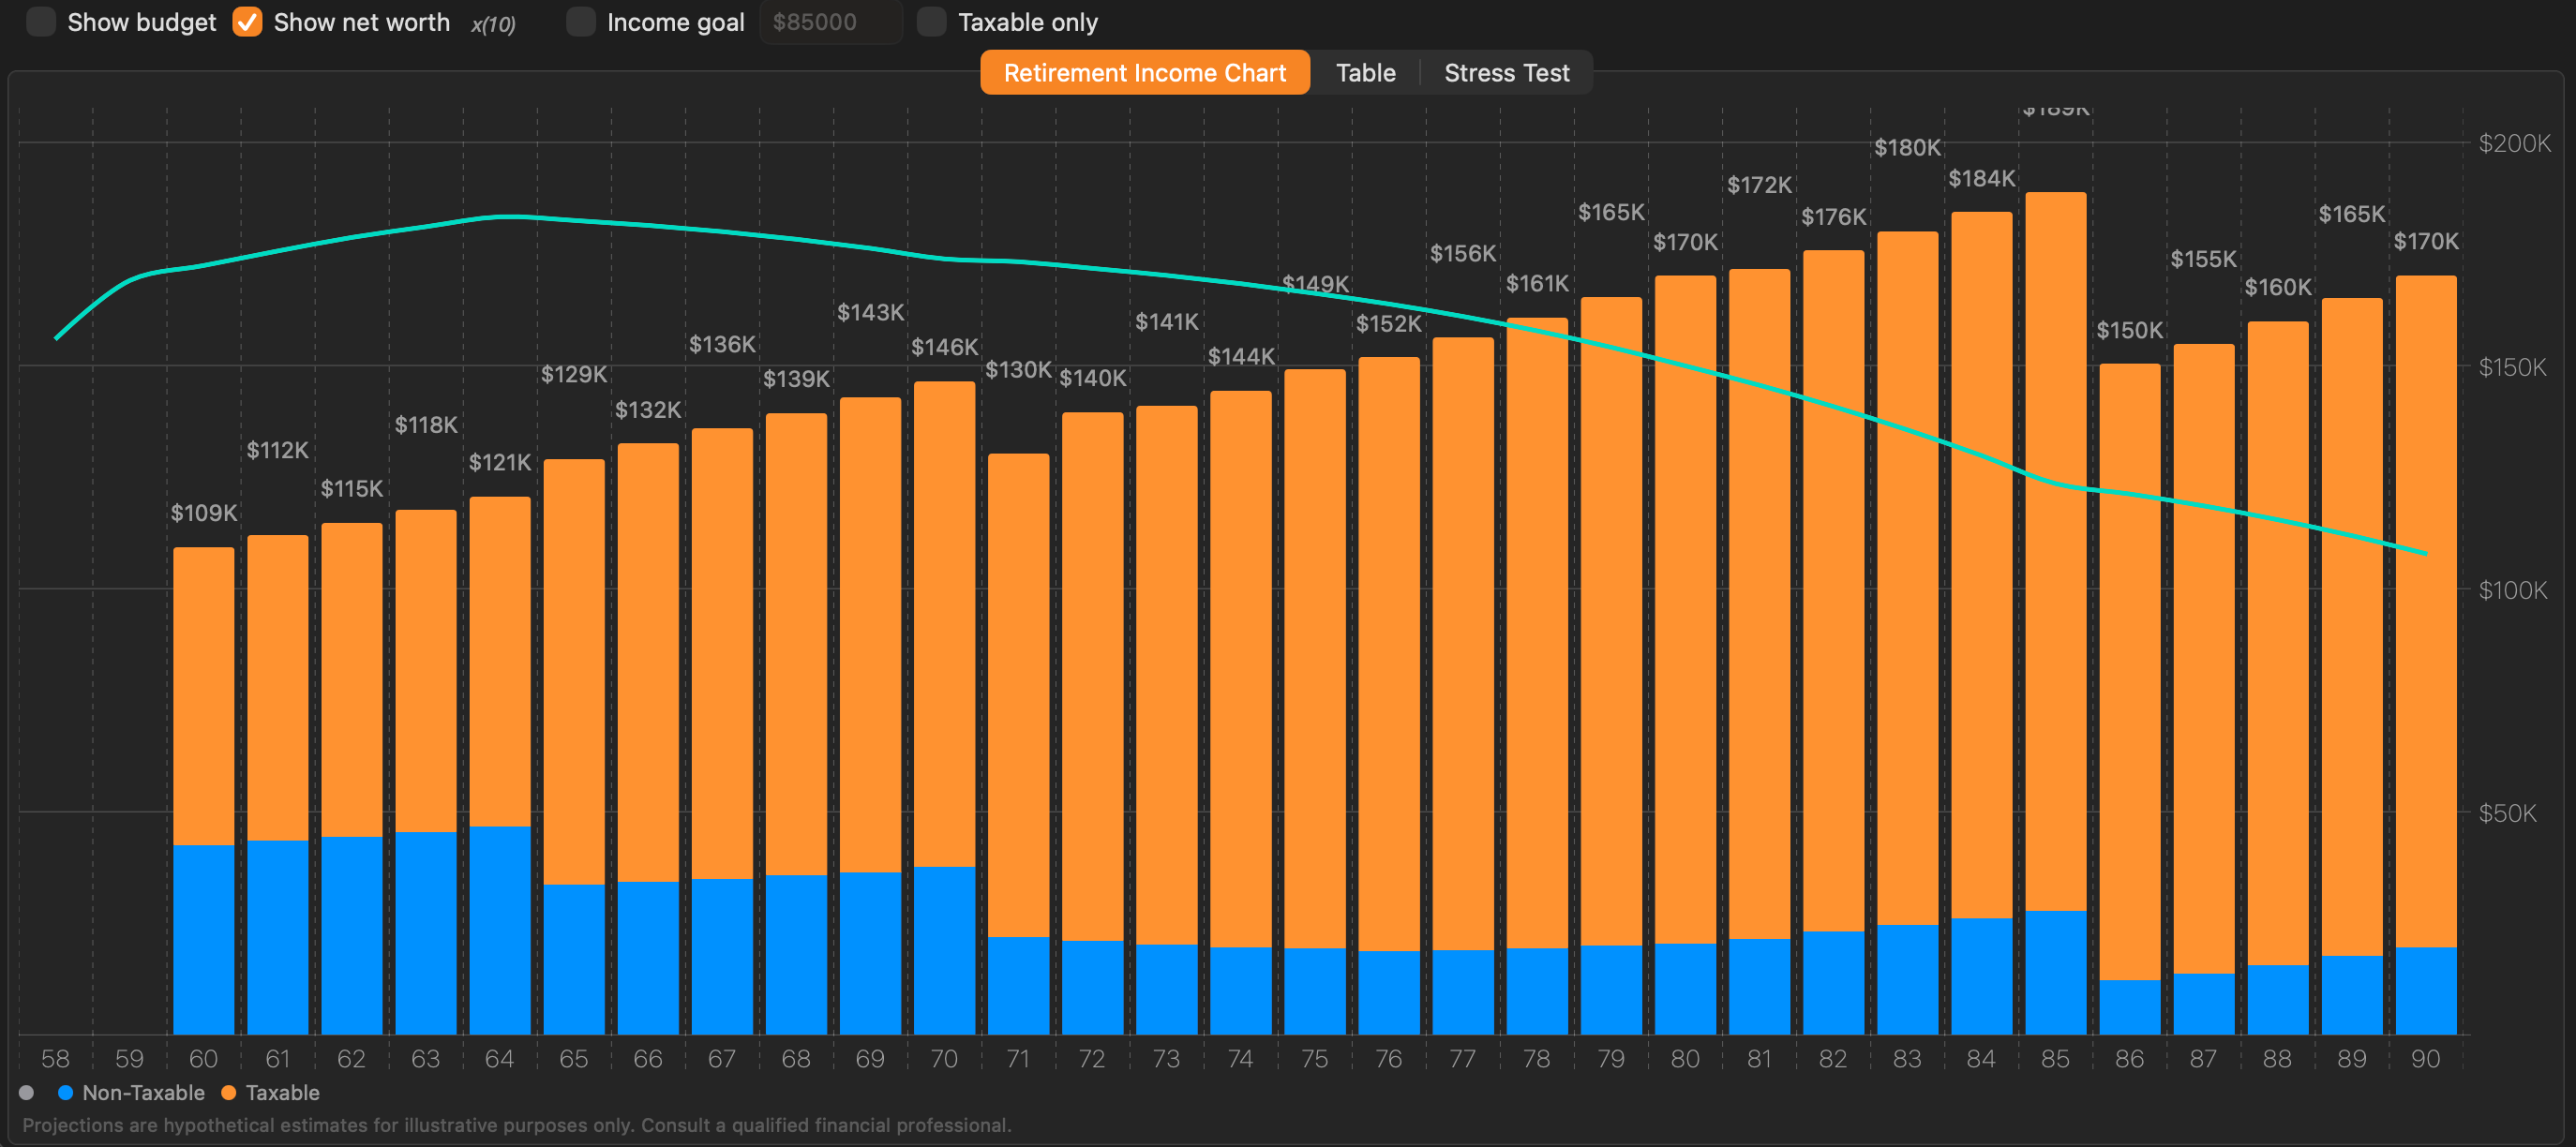Click the $161K bar total label
2576x1147 pixels.
click(1537, 283)
